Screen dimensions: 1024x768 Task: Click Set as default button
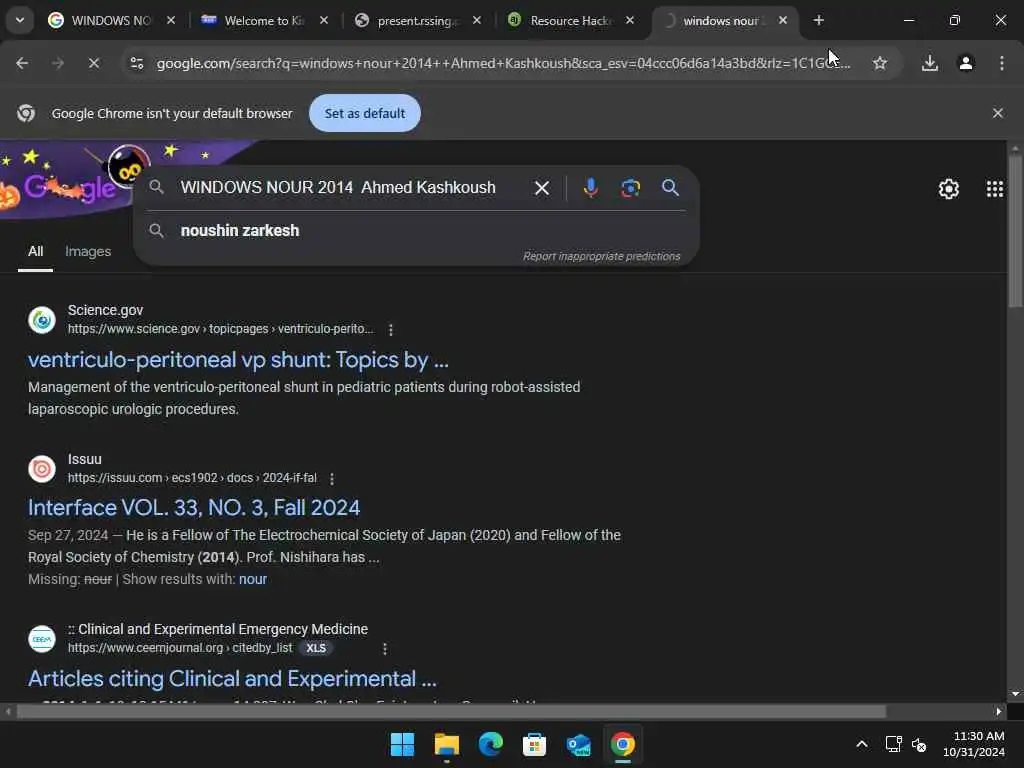pyautogui.click(x=364, y=113)
